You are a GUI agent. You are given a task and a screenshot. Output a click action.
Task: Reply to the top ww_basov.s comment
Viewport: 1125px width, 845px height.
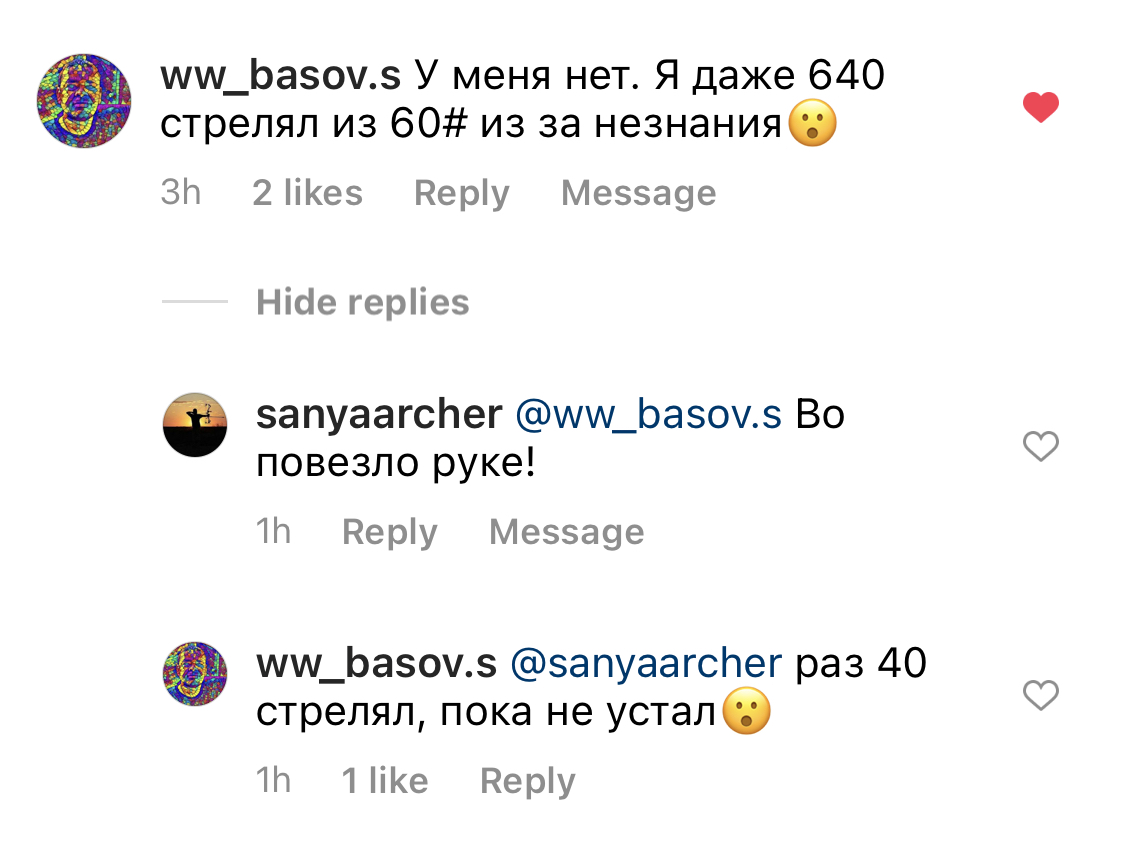click(461, 194)
